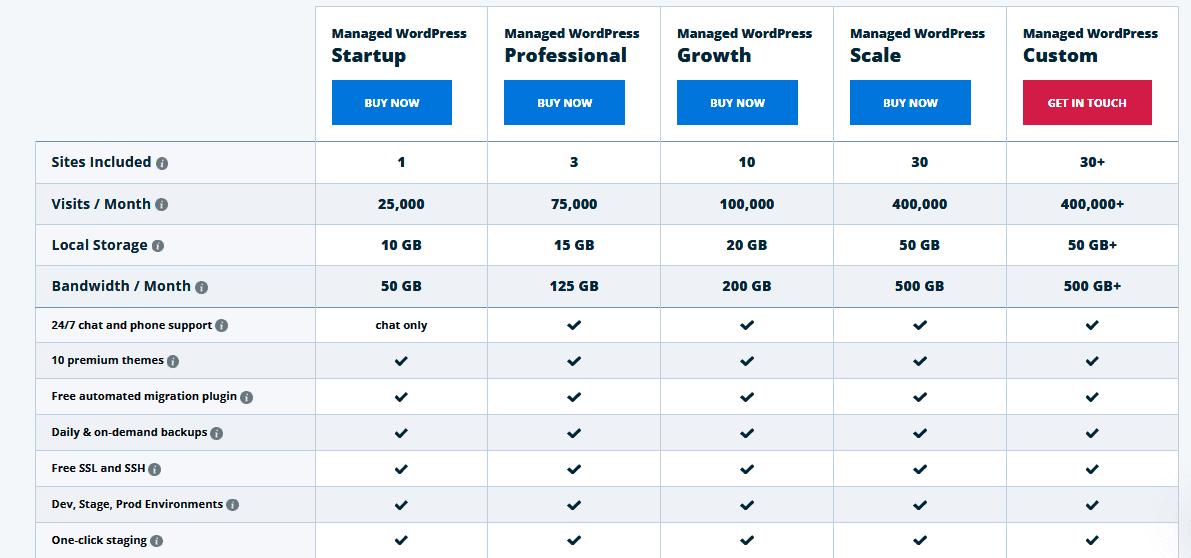Click the Managed WordPress Professional heading
This screenshot has width=1191, height=558.
coord(572,46)
